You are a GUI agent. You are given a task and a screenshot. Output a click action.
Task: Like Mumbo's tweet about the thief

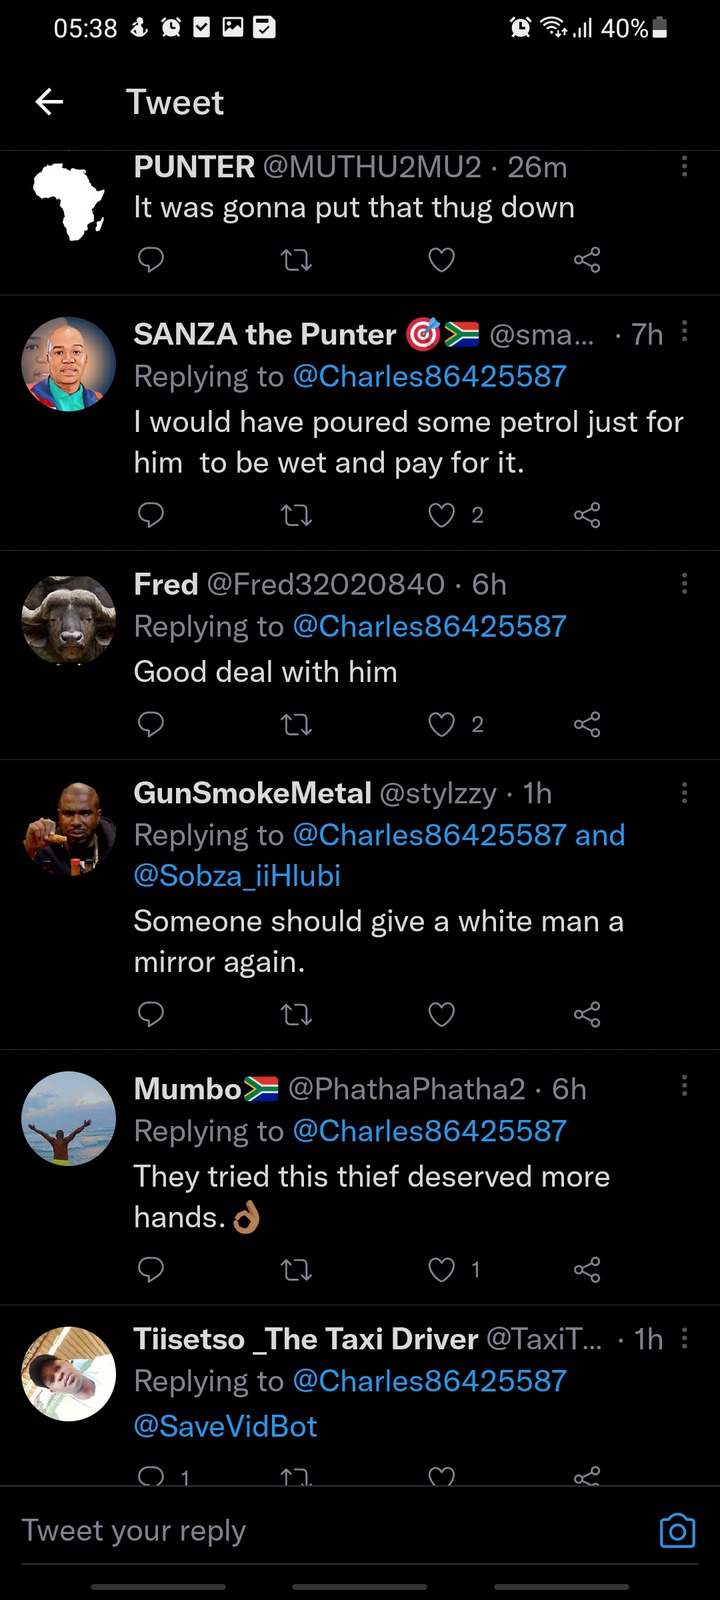441,1270
